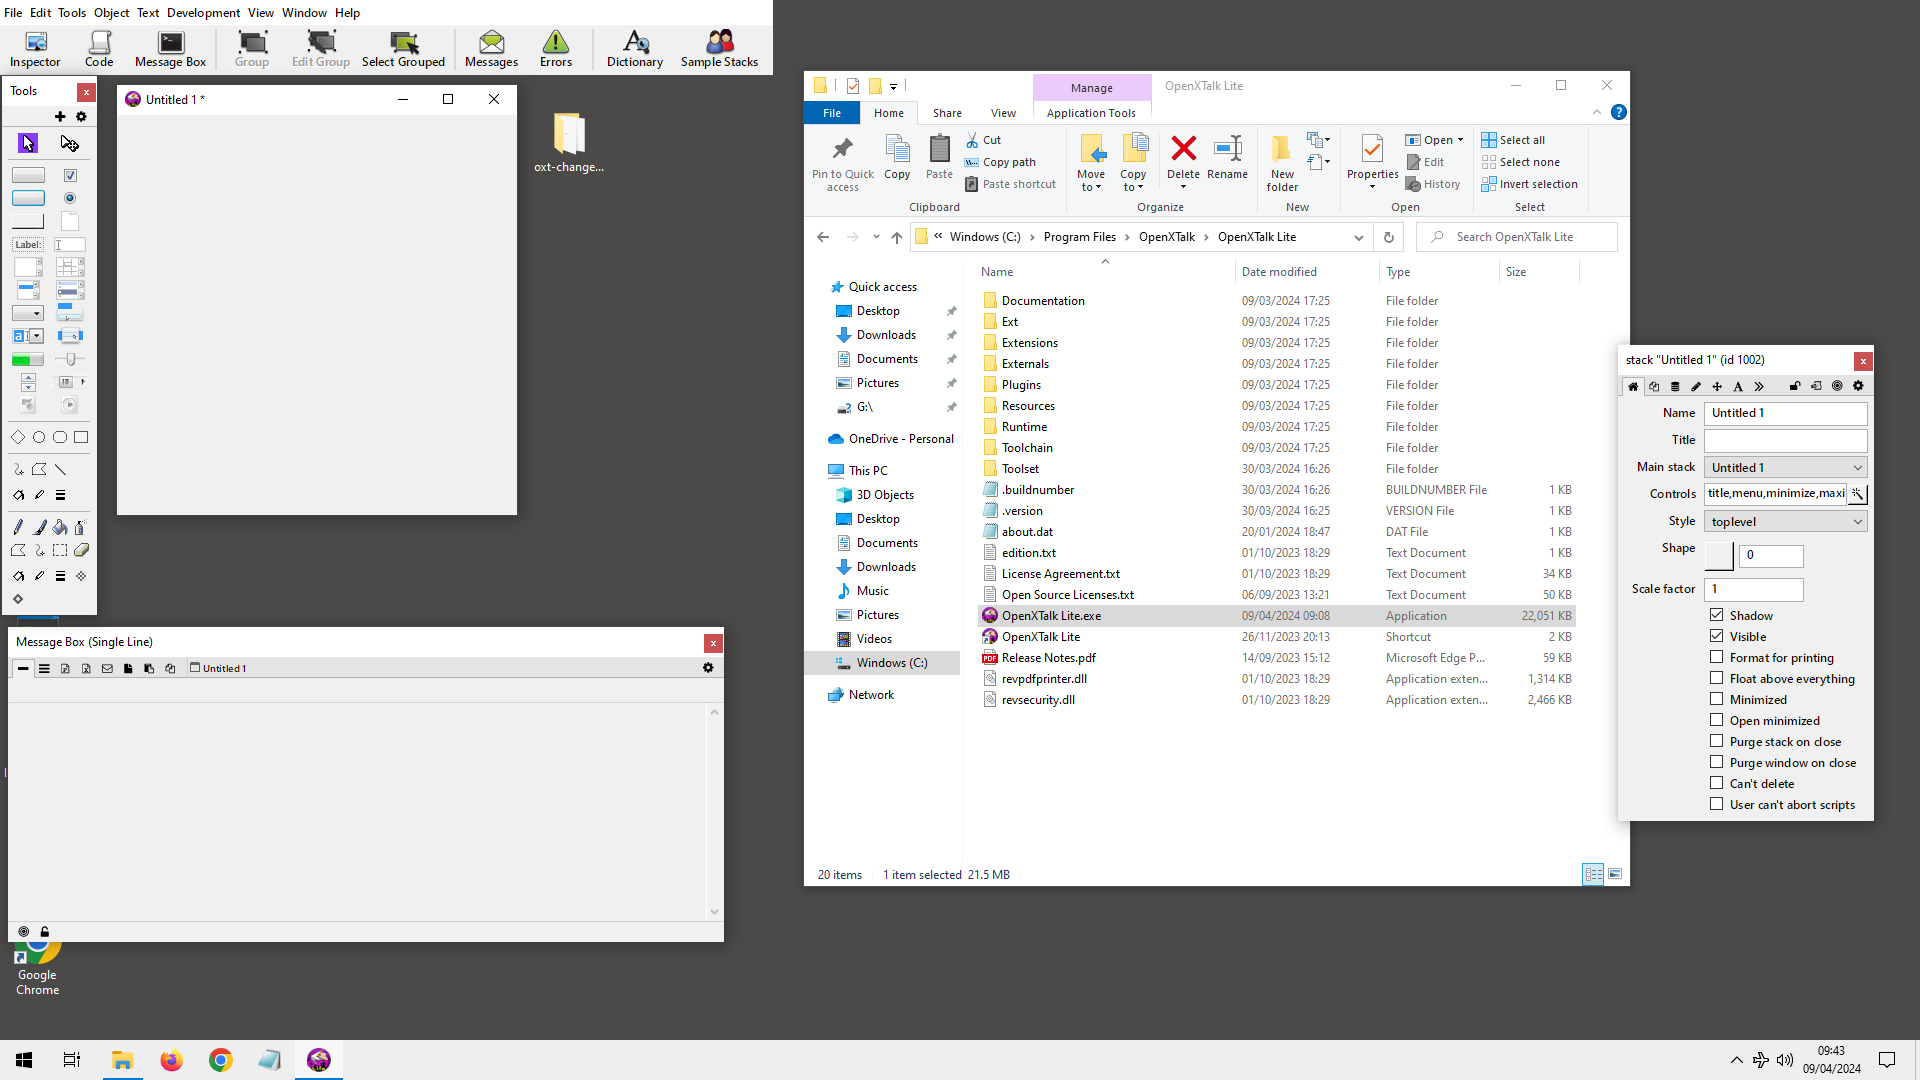Click the Controls magic wand button
Image resolution: width=1920 pixels, height=1080 pixels.
1857,494
